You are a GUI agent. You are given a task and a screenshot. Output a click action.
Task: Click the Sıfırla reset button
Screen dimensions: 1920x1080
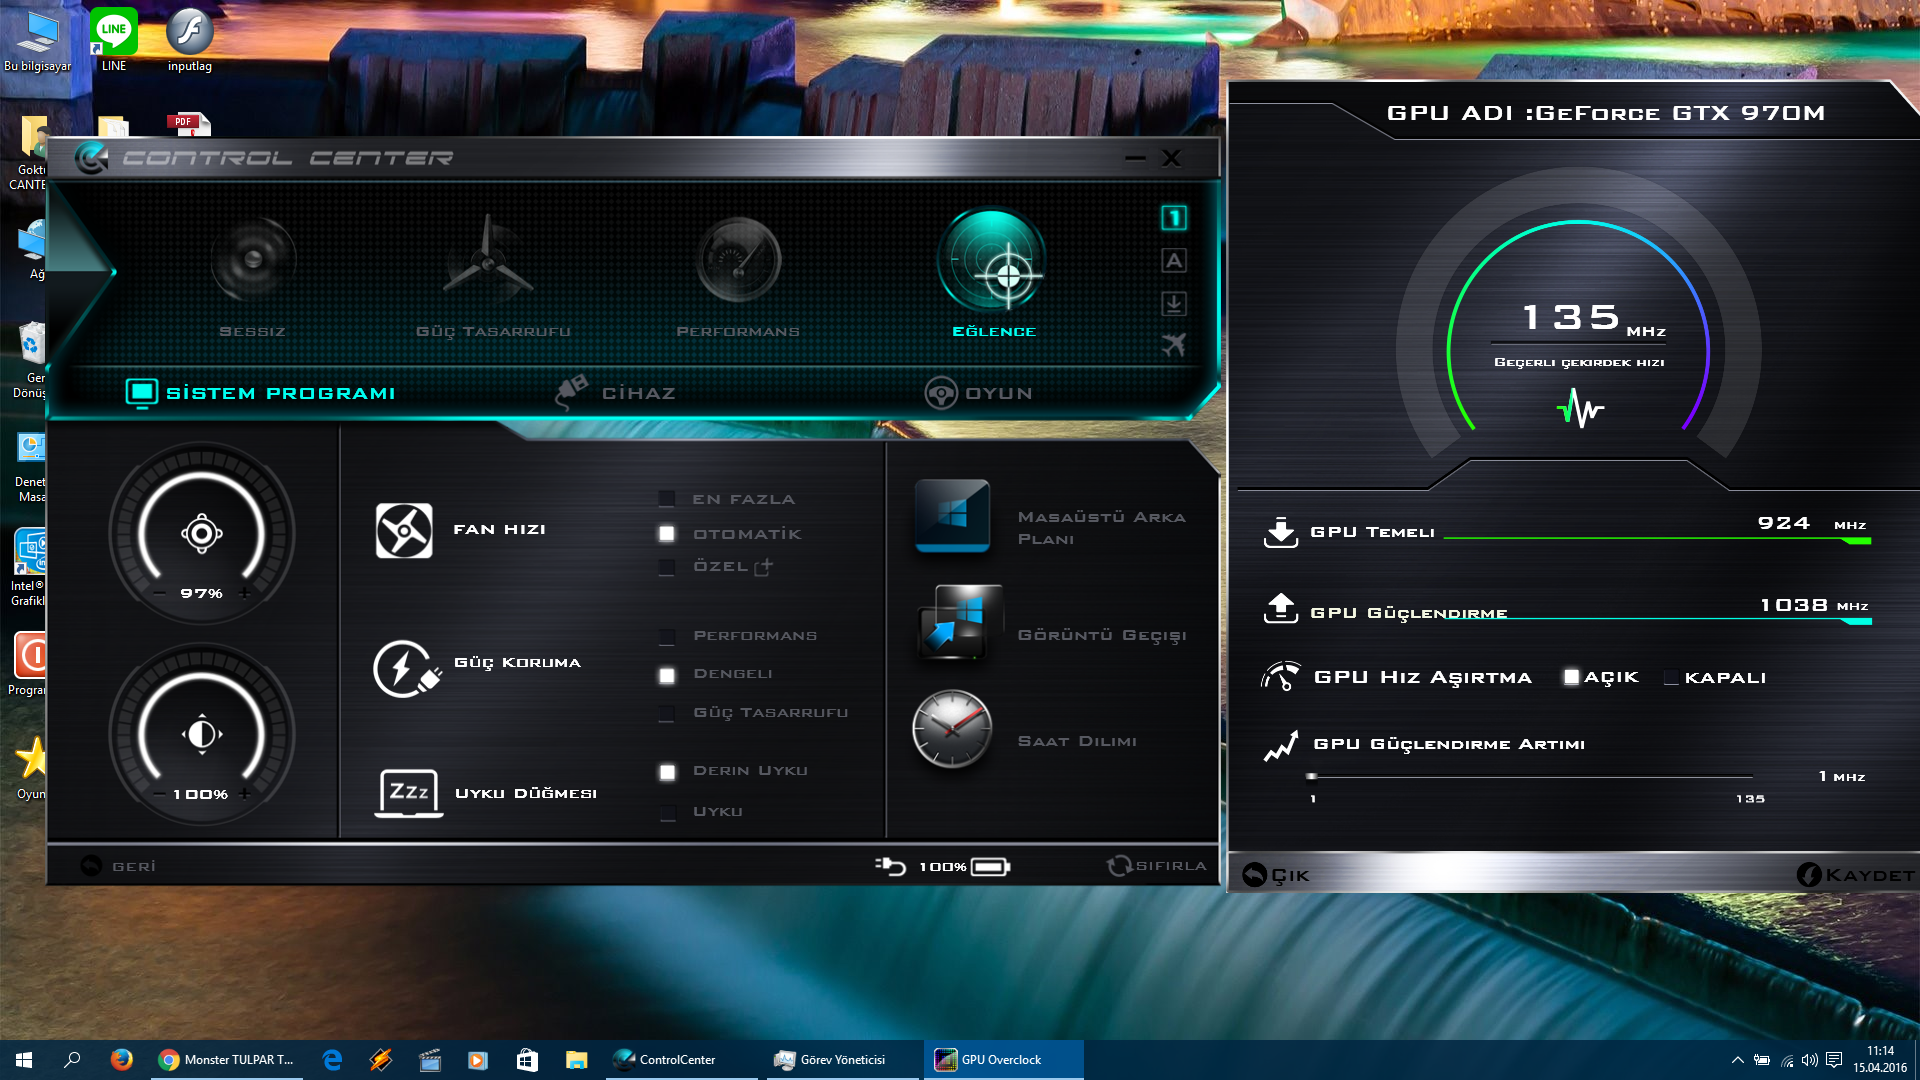1157,866
